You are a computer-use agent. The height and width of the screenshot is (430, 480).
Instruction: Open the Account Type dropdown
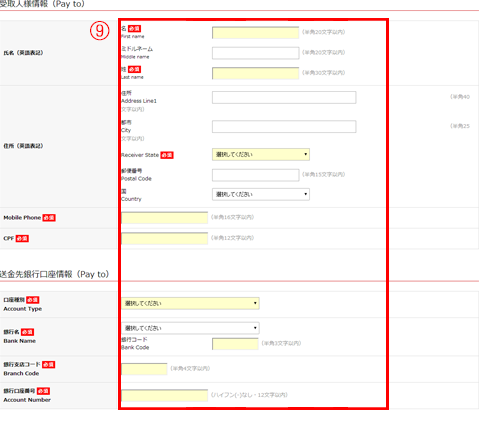190,303
